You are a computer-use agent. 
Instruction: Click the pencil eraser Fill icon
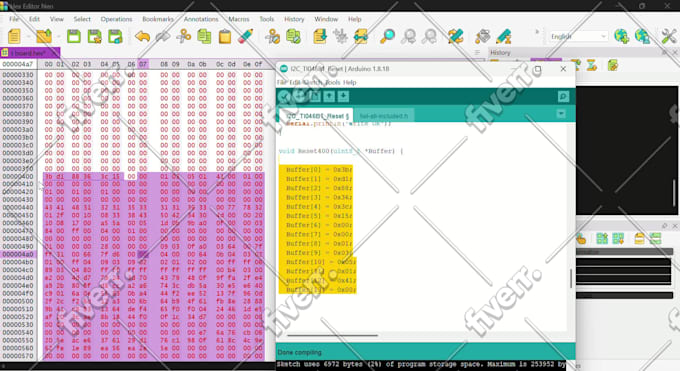tap(245, 36)
